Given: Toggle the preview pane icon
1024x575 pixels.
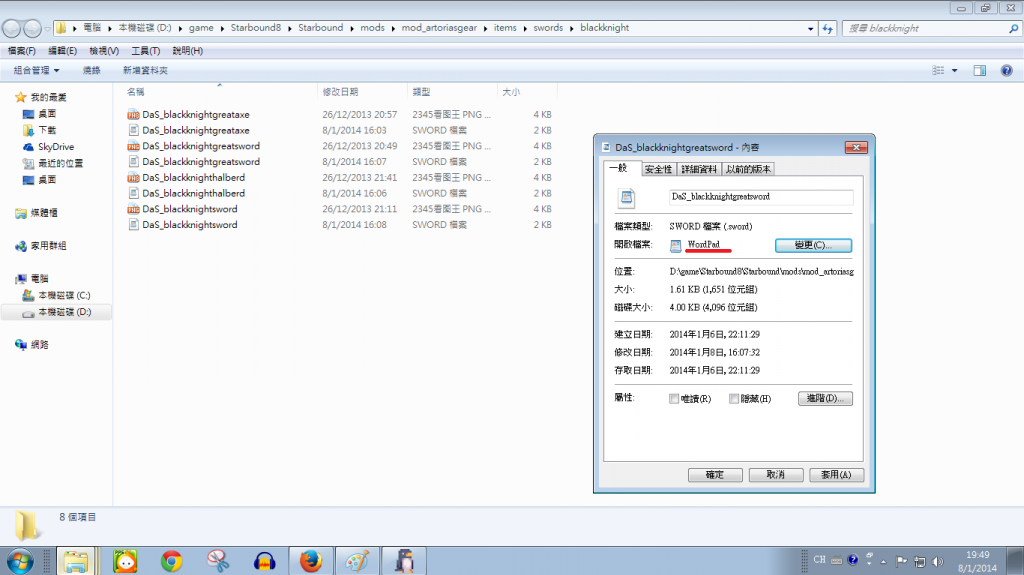Looking at the screenshot, I should 980,70.
